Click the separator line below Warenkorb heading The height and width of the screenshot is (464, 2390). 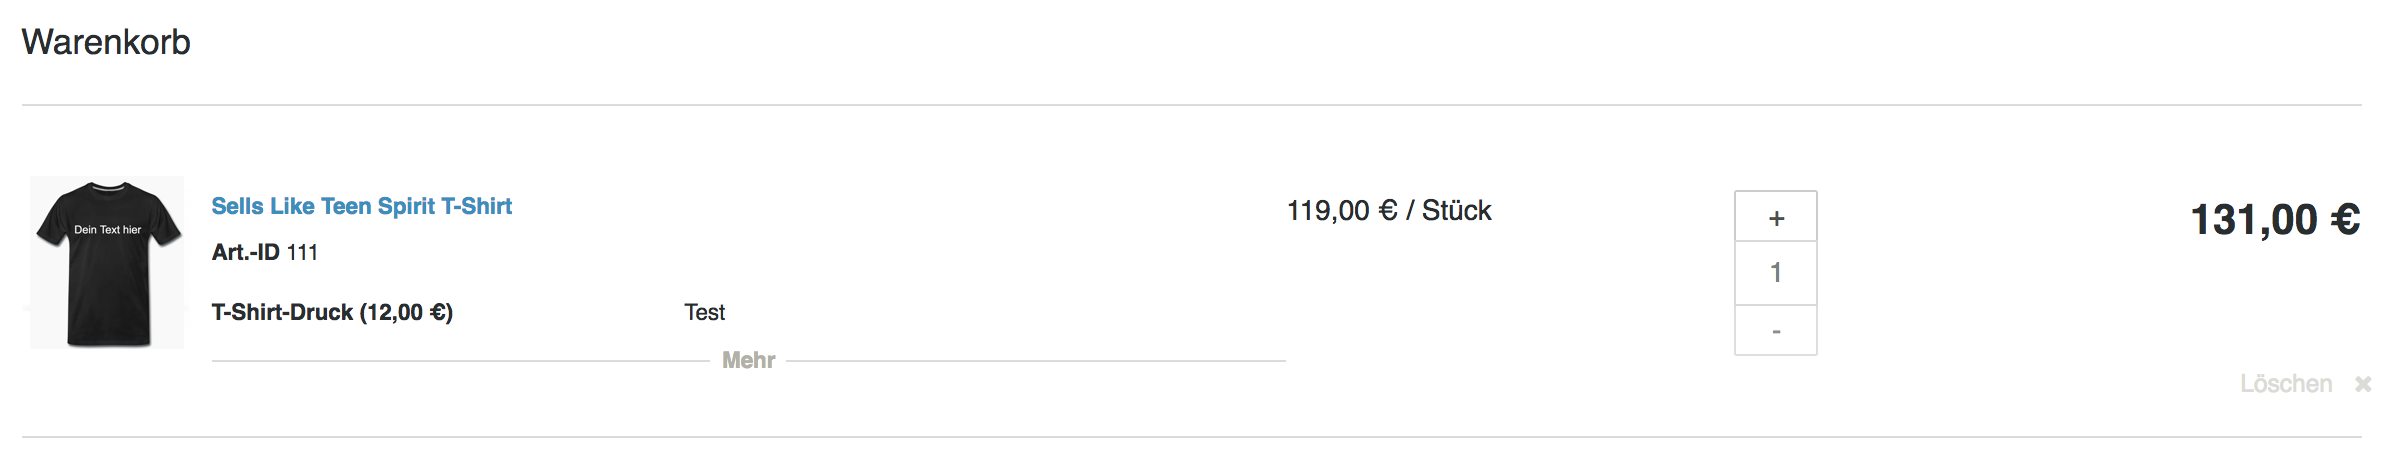tap(1190, 105)
